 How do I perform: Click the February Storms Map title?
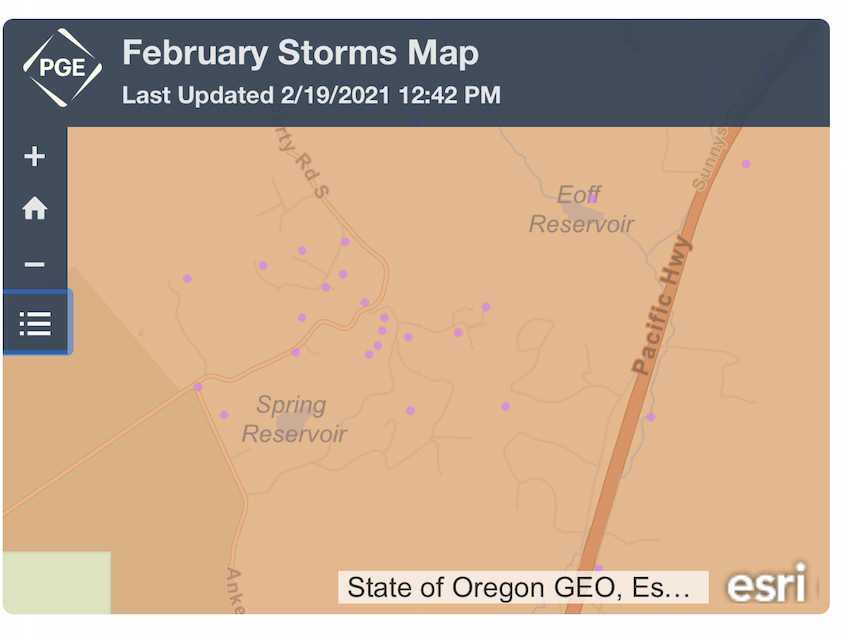300,53
